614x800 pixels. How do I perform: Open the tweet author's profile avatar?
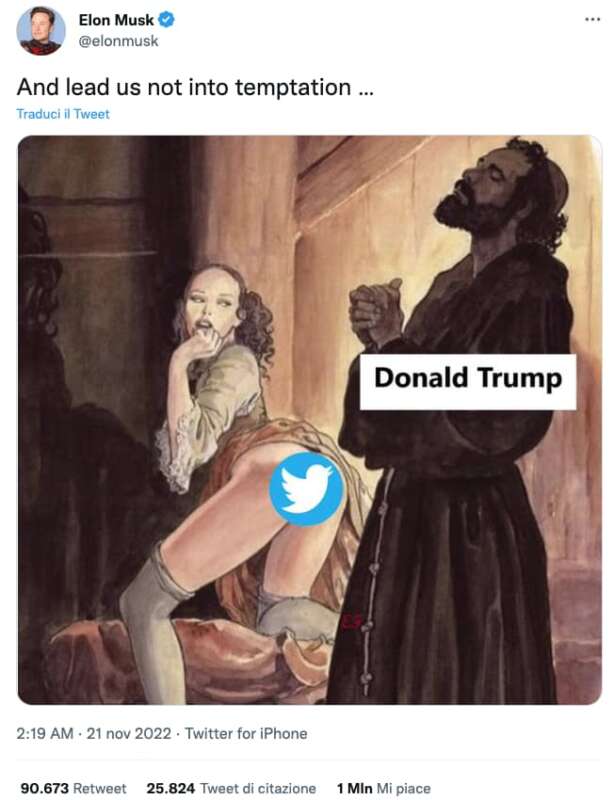coord(41,30)
